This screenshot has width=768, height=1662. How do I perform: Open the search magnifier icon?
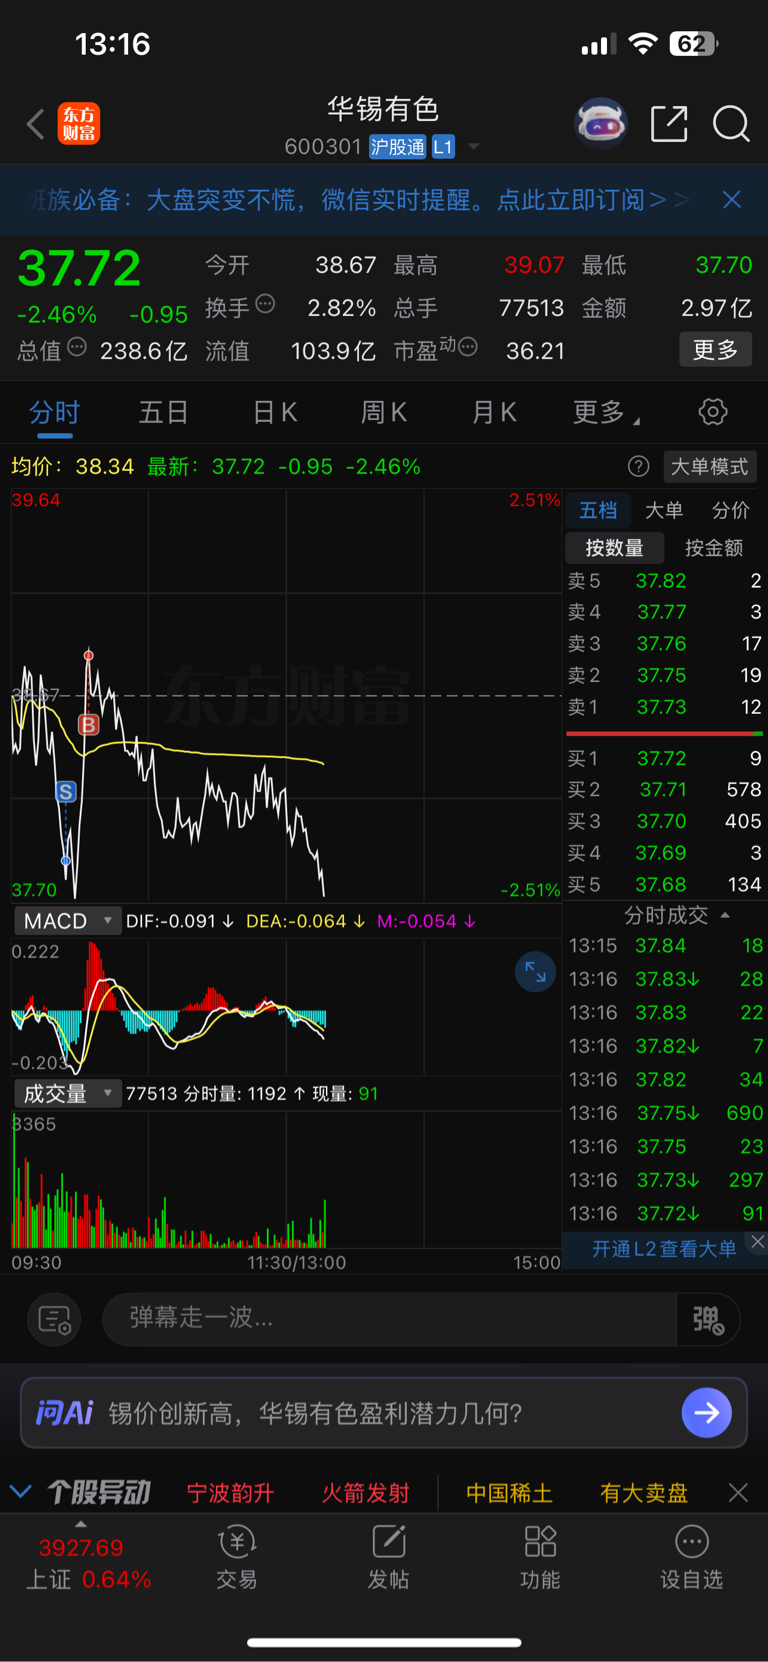731,124
